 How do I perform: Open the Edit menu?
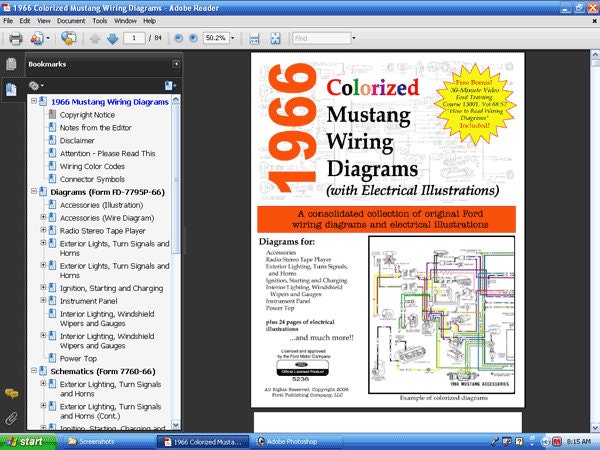(25, 21)
